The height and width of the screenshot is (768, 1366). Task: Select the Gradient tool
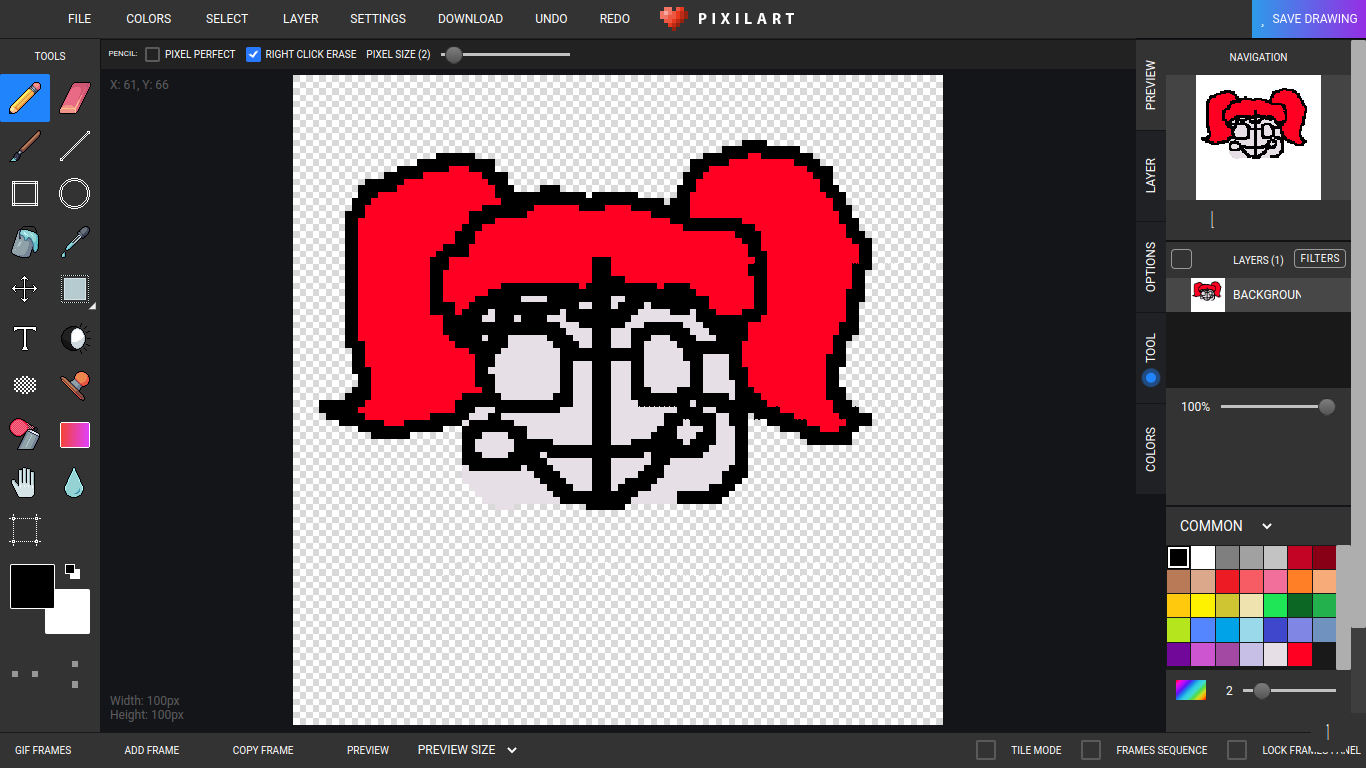pos(74,433)
